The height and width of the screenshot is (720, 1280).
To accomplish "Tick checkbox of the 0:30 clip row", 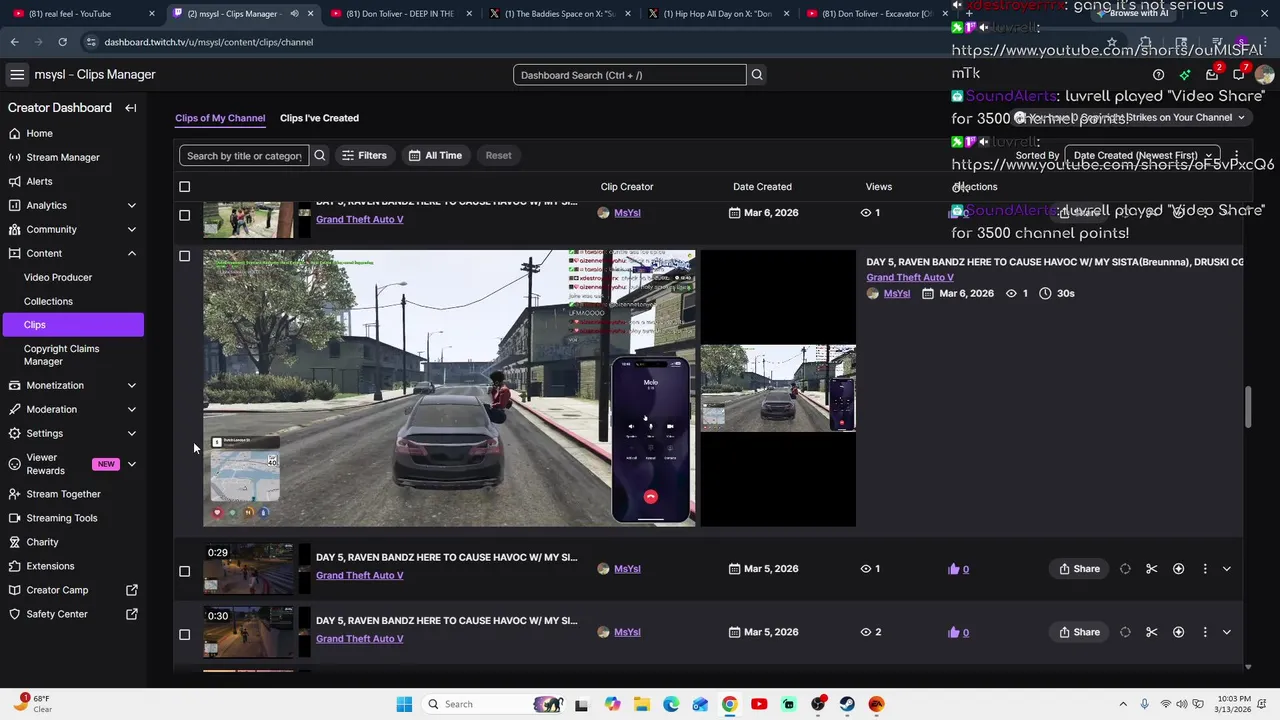I will pyautogui.click(x=184, y=634).
